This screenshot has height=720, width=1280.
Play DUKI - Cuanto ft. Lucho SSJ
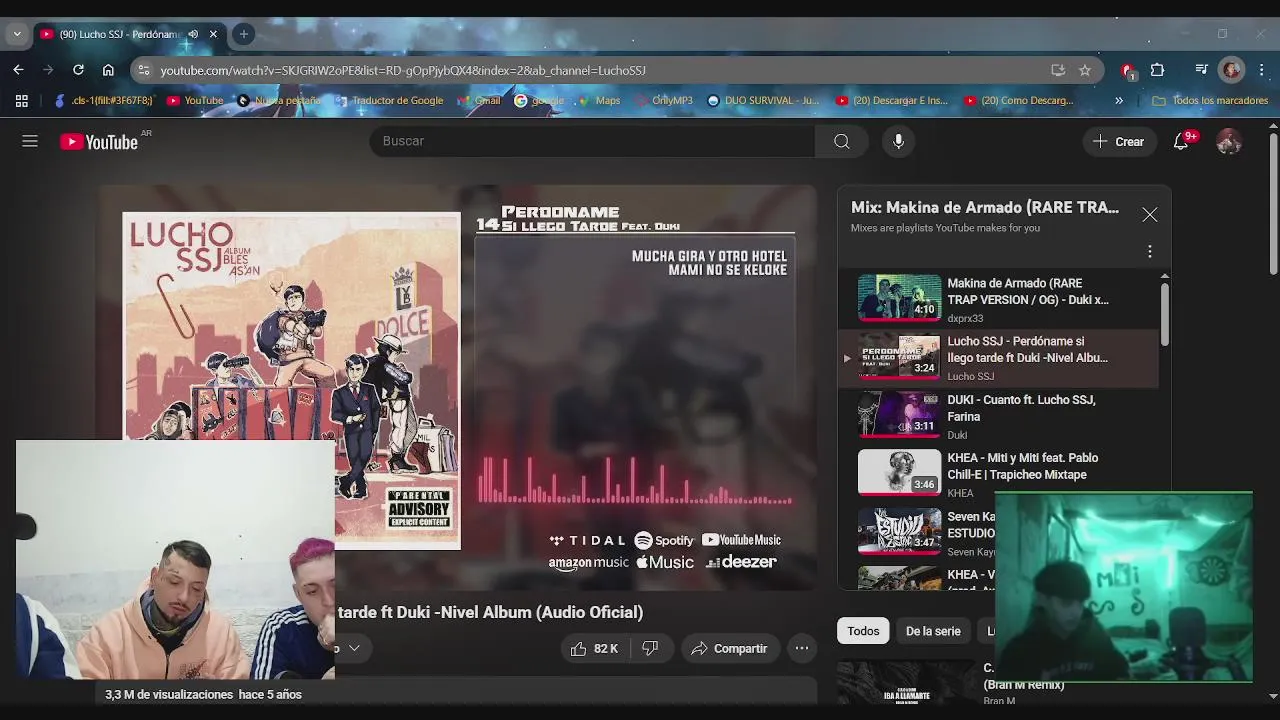click(x=1000, y=415)
